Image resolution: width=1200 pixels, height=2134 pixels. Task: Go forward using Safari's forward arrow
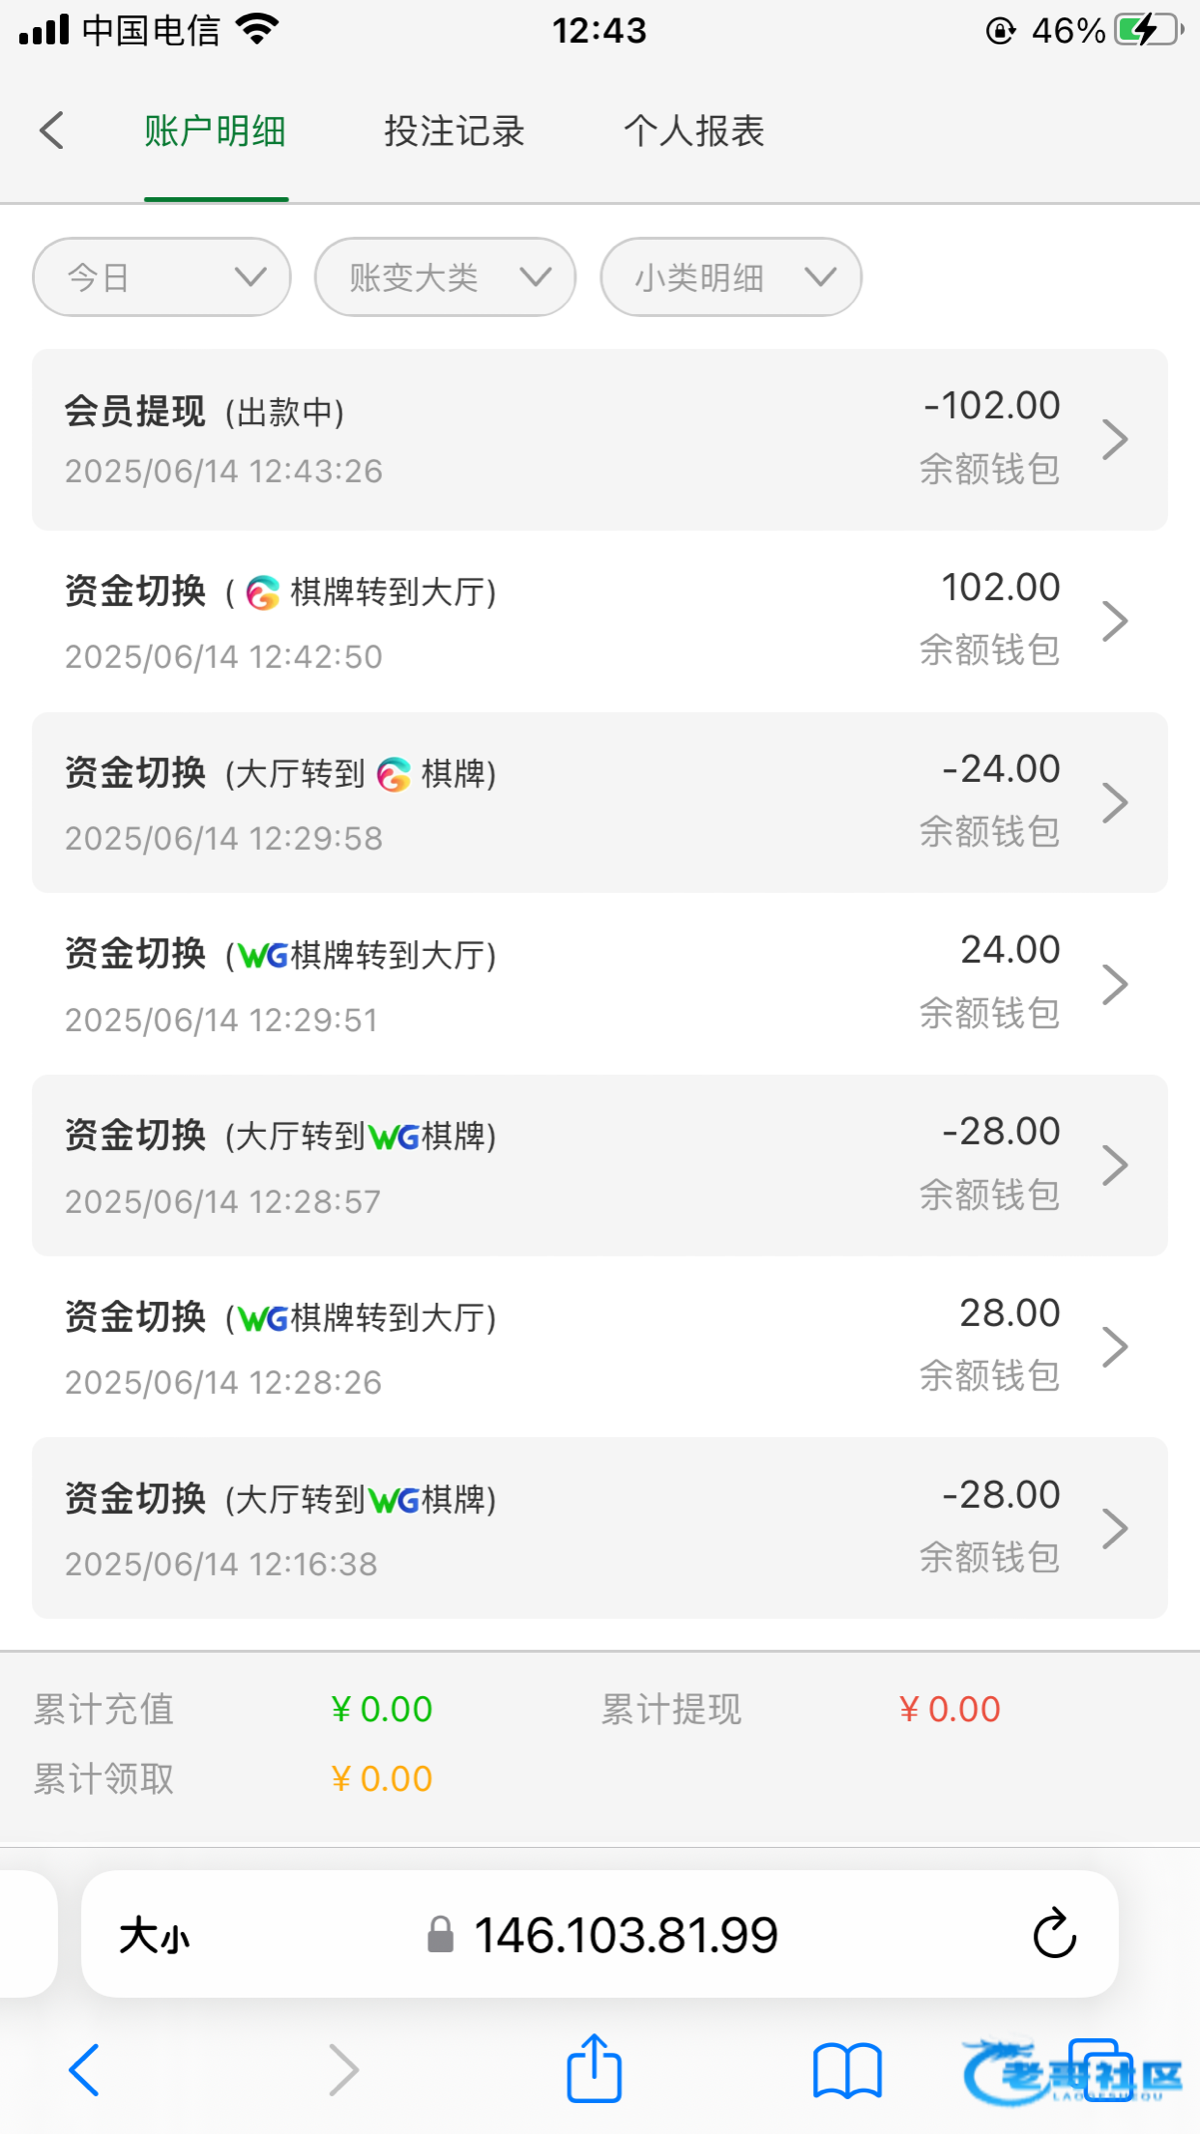(x=343, y=2069)
